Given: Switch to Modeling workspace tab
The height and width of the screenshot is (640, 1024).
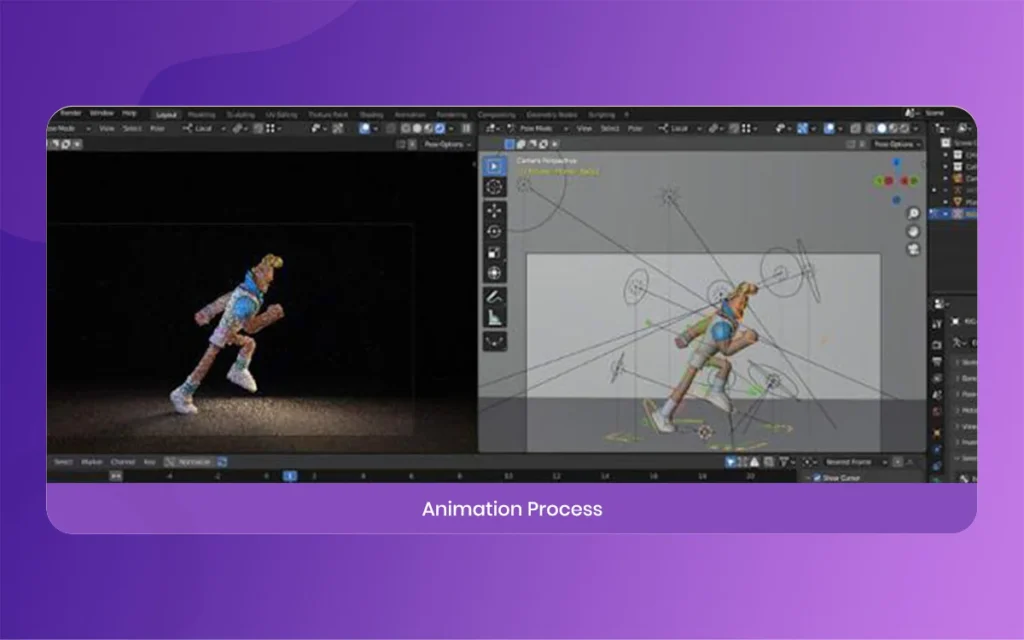Looking at the screenshot, I should click(201, 114).
